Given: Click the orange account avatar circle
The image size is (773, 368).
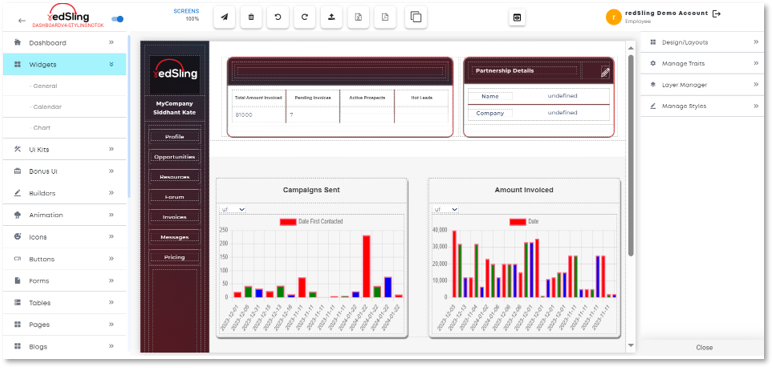Looking at the screenshot, I should (x=614, y=17).
